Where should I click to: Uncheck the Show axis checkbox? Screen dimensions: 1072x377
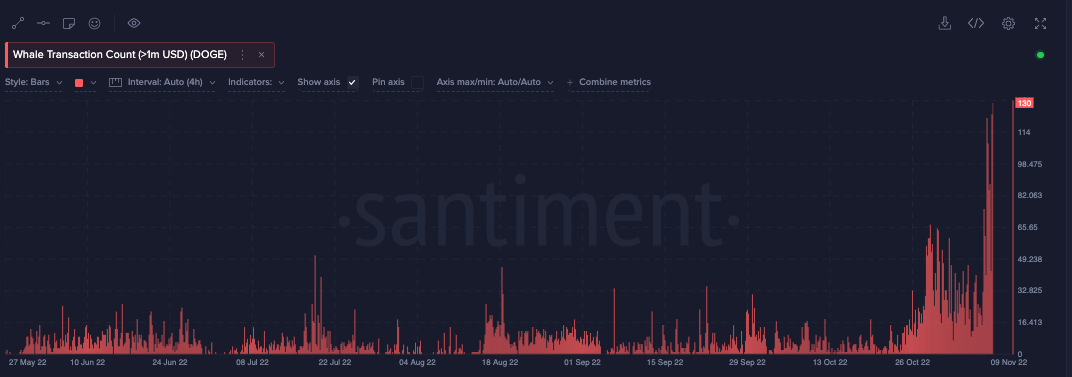(x=352, y=82)
